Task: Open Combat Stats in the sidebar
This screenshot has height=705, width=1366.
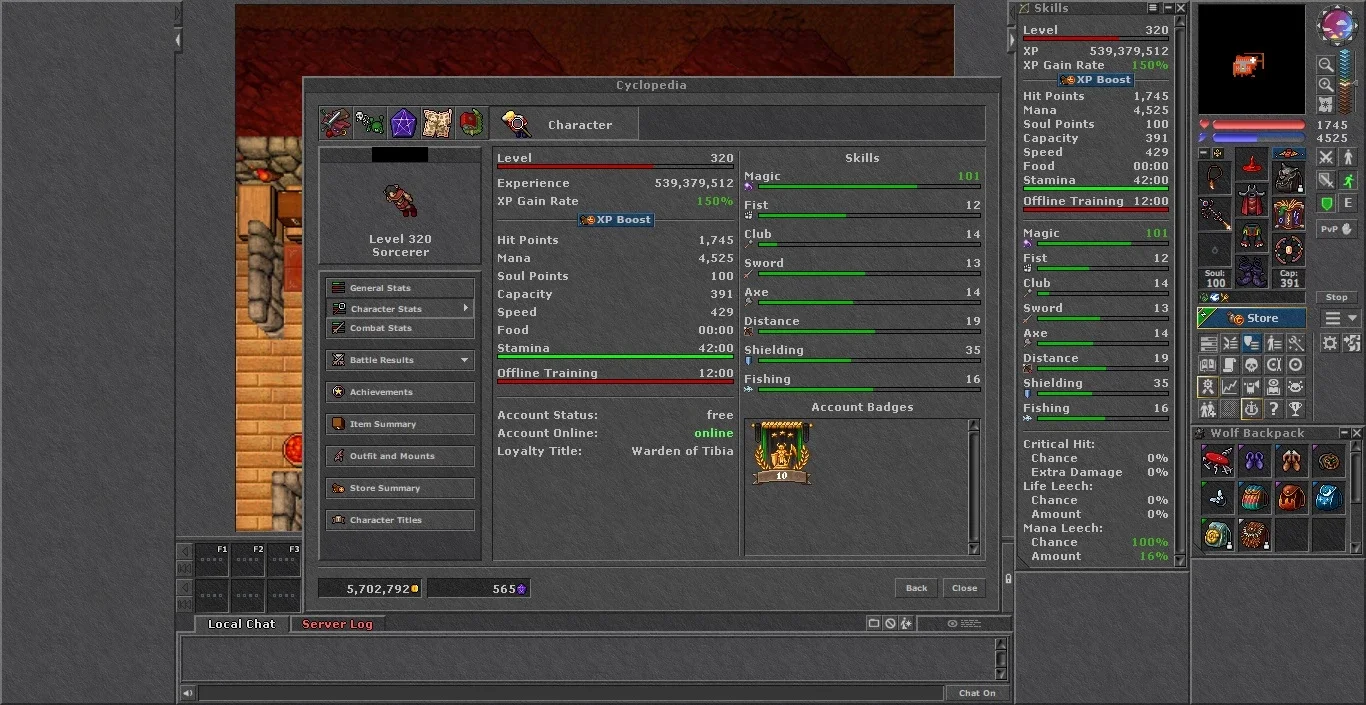Action: pyautogui.click(x=400, y=328)
